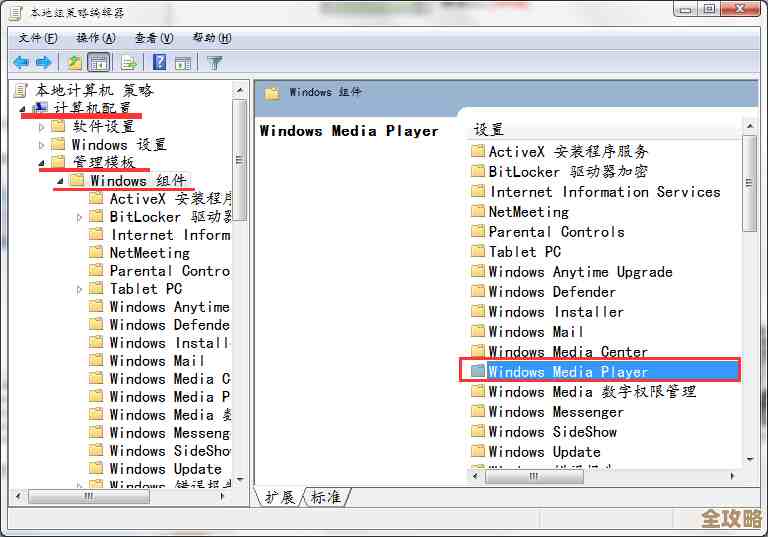Select Windows Media Player in right list
This screenshot has height=537, width=768.
pyautogui.click(x=568, y=371)
